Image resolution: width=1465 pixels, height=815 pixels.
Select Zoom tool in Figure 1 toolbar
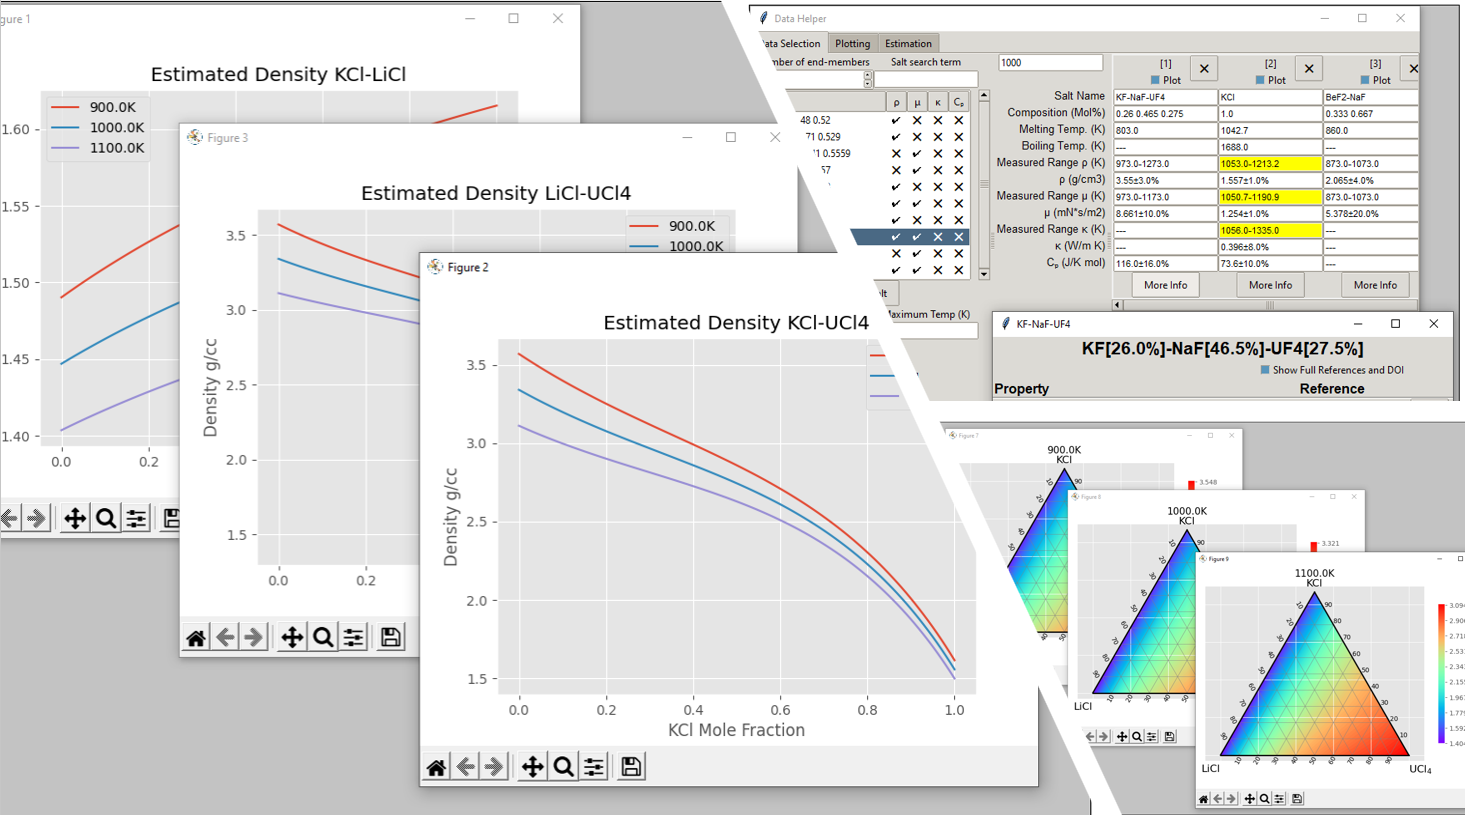(x=105, y=518)
